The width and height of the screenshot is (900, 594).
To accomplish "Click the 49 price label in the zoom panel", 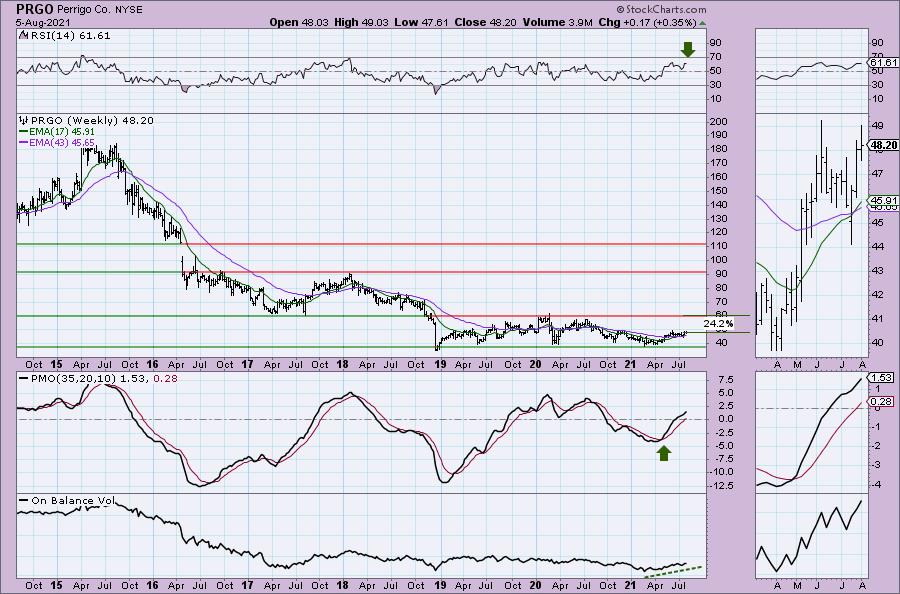I will [877, 125].
